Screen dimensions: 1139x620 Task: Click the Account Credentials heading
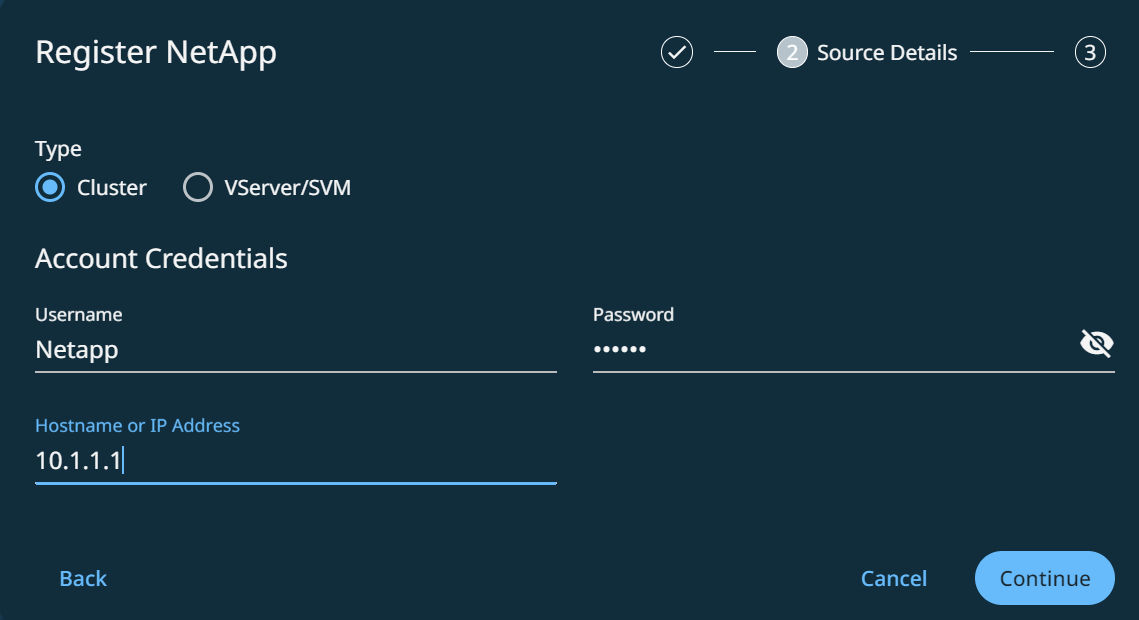coord(161,258)
